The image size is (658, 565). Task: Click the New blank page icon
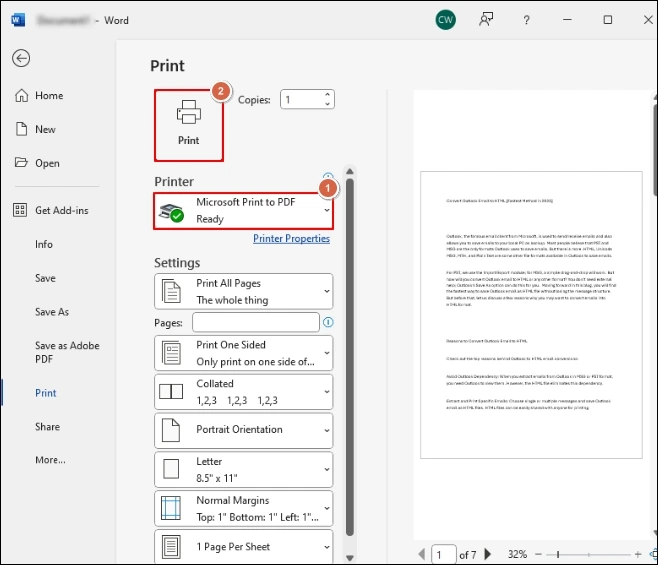[21, 129]
